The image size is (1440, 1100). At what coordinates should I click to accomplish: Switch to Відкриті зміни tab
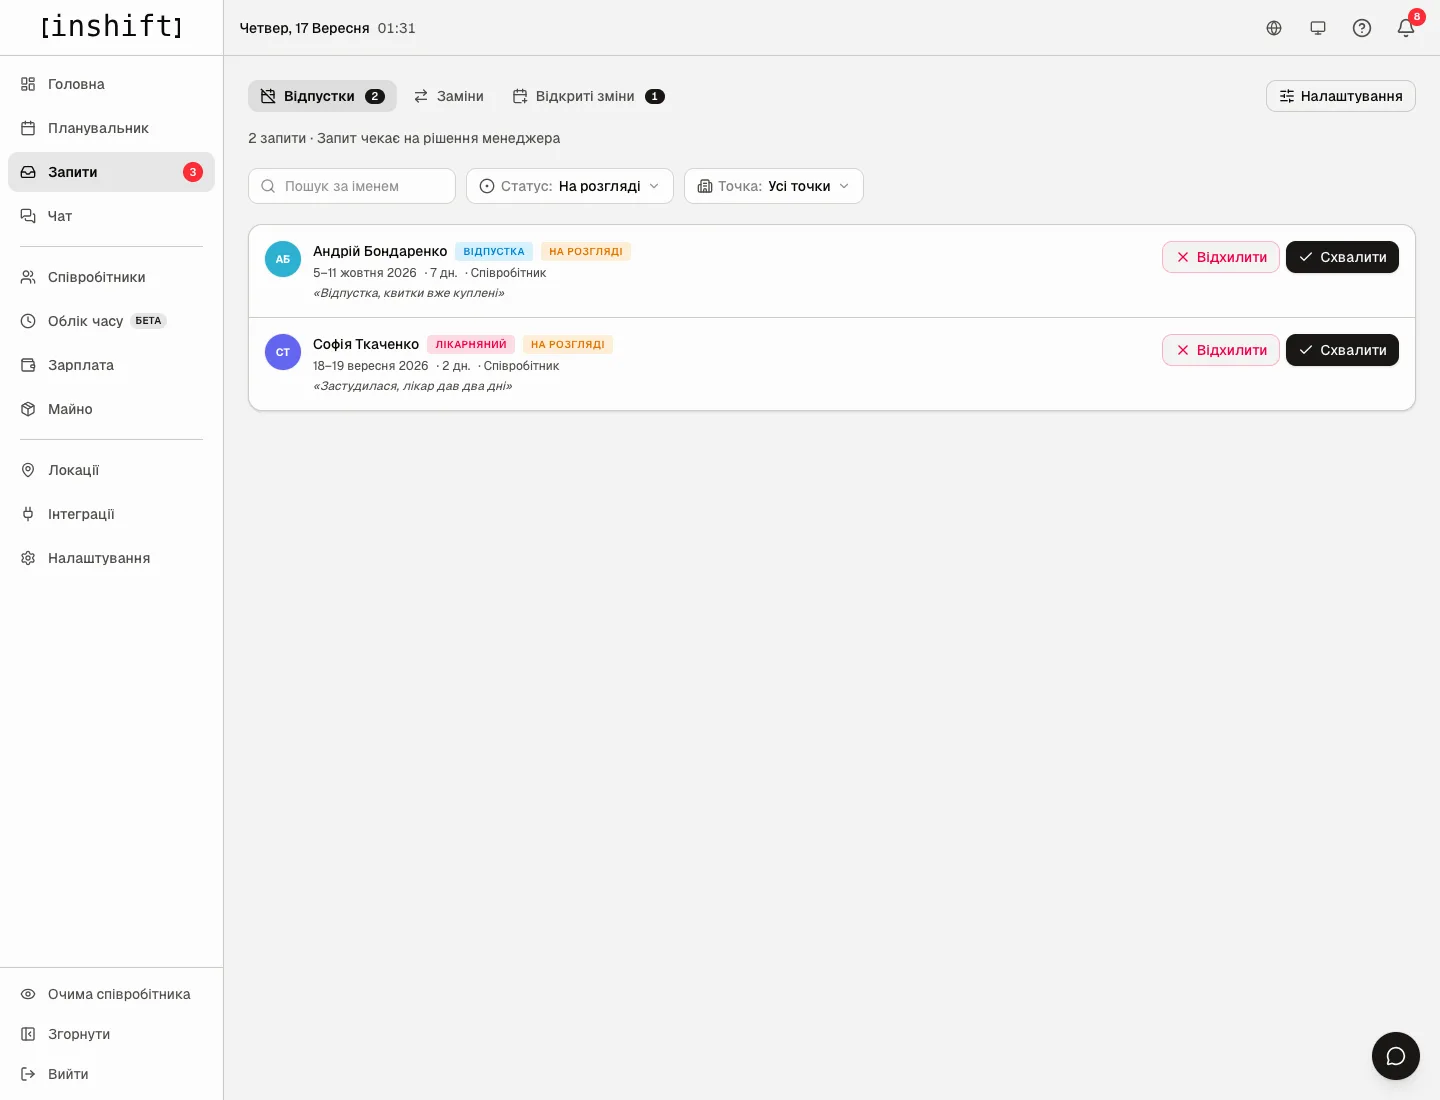tap(588, 96)
